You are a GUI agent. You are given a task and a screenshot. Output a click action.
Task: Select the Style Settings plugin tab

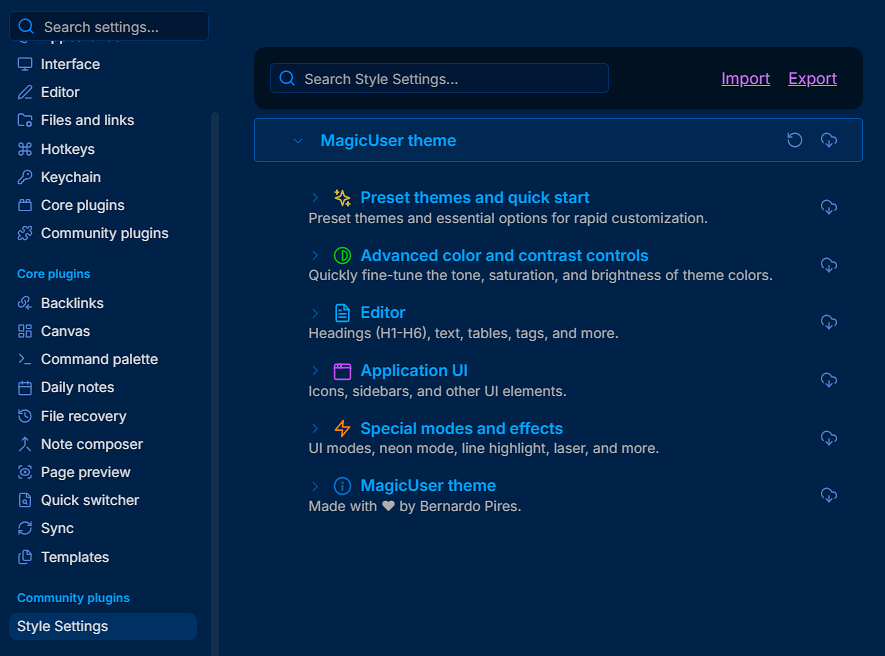(103, 627)
